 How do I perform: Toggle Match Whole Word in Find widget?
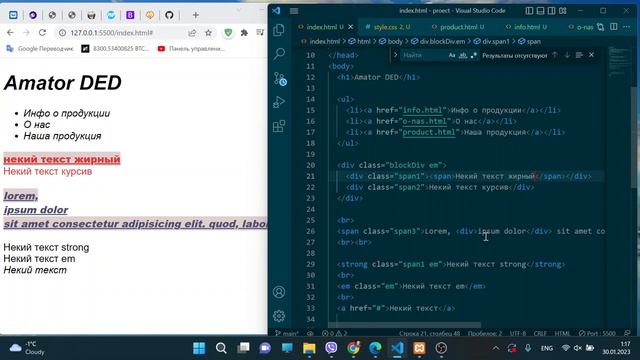point(463,55)
